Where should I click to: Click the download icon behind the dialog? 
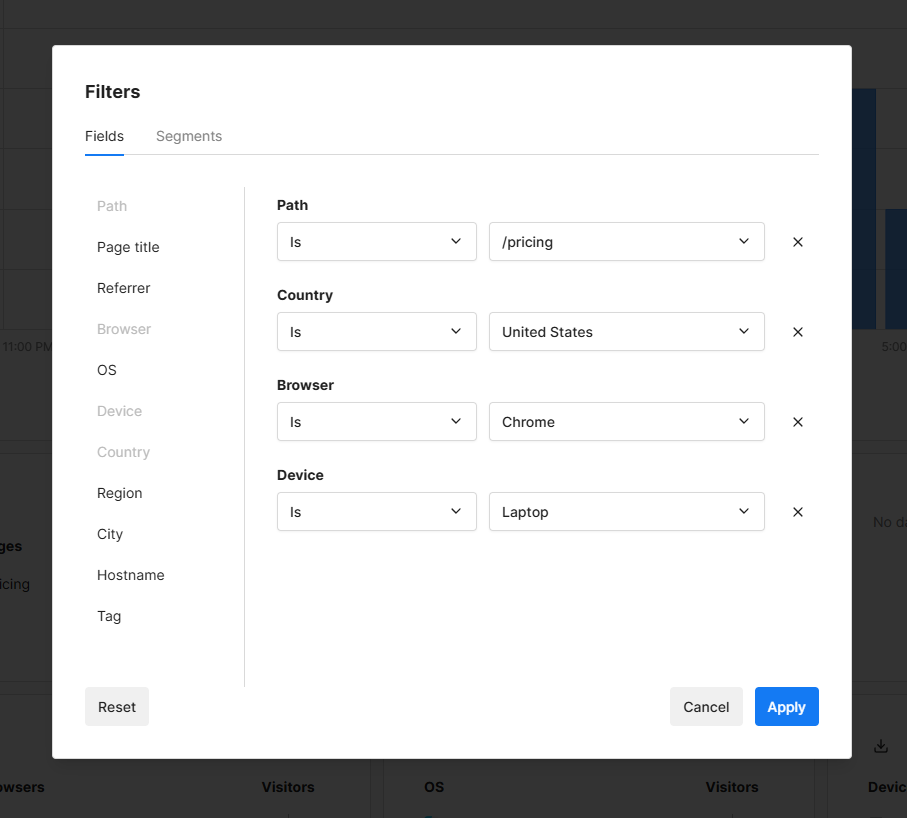880,746
